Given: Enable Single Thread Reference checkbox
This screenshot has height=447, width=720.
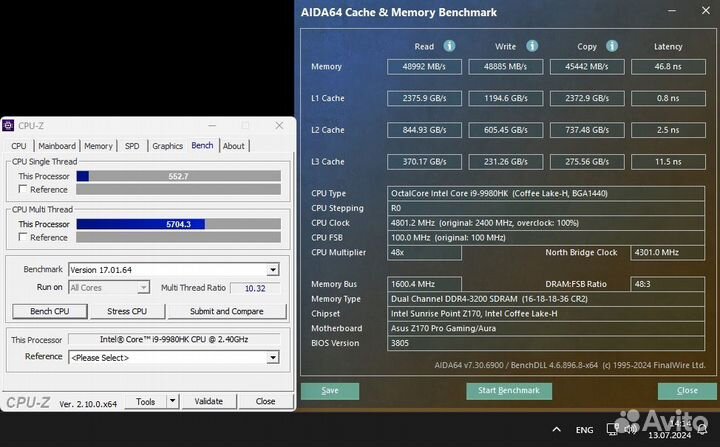Looking at the screenshot, I should point(22,189).
